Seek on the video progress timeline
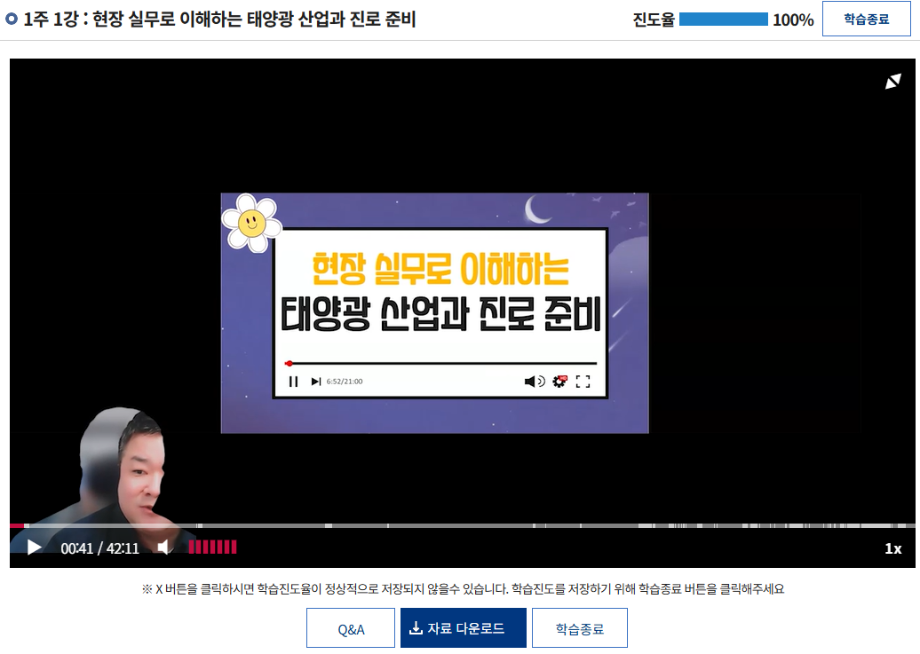Screen dimensions: 920x654 tap(462, 526)
